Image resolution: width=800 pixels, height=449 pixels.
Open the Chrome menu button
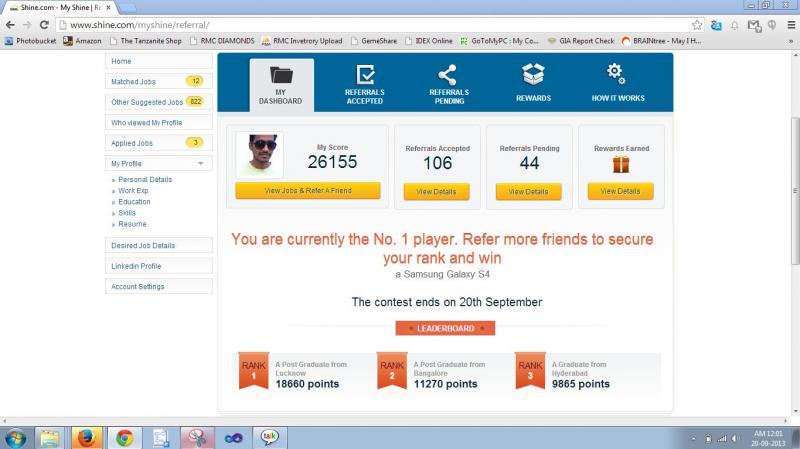click(x=788, y=24)
